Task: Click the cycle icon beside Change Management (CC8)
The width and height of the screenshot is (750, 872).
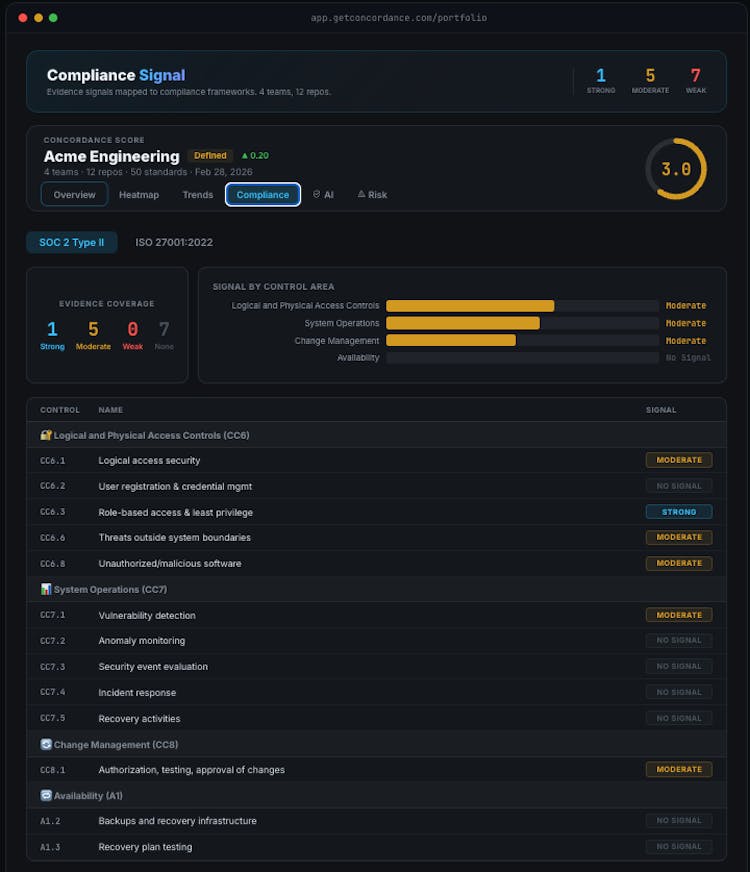Action: tap(45, 745)
